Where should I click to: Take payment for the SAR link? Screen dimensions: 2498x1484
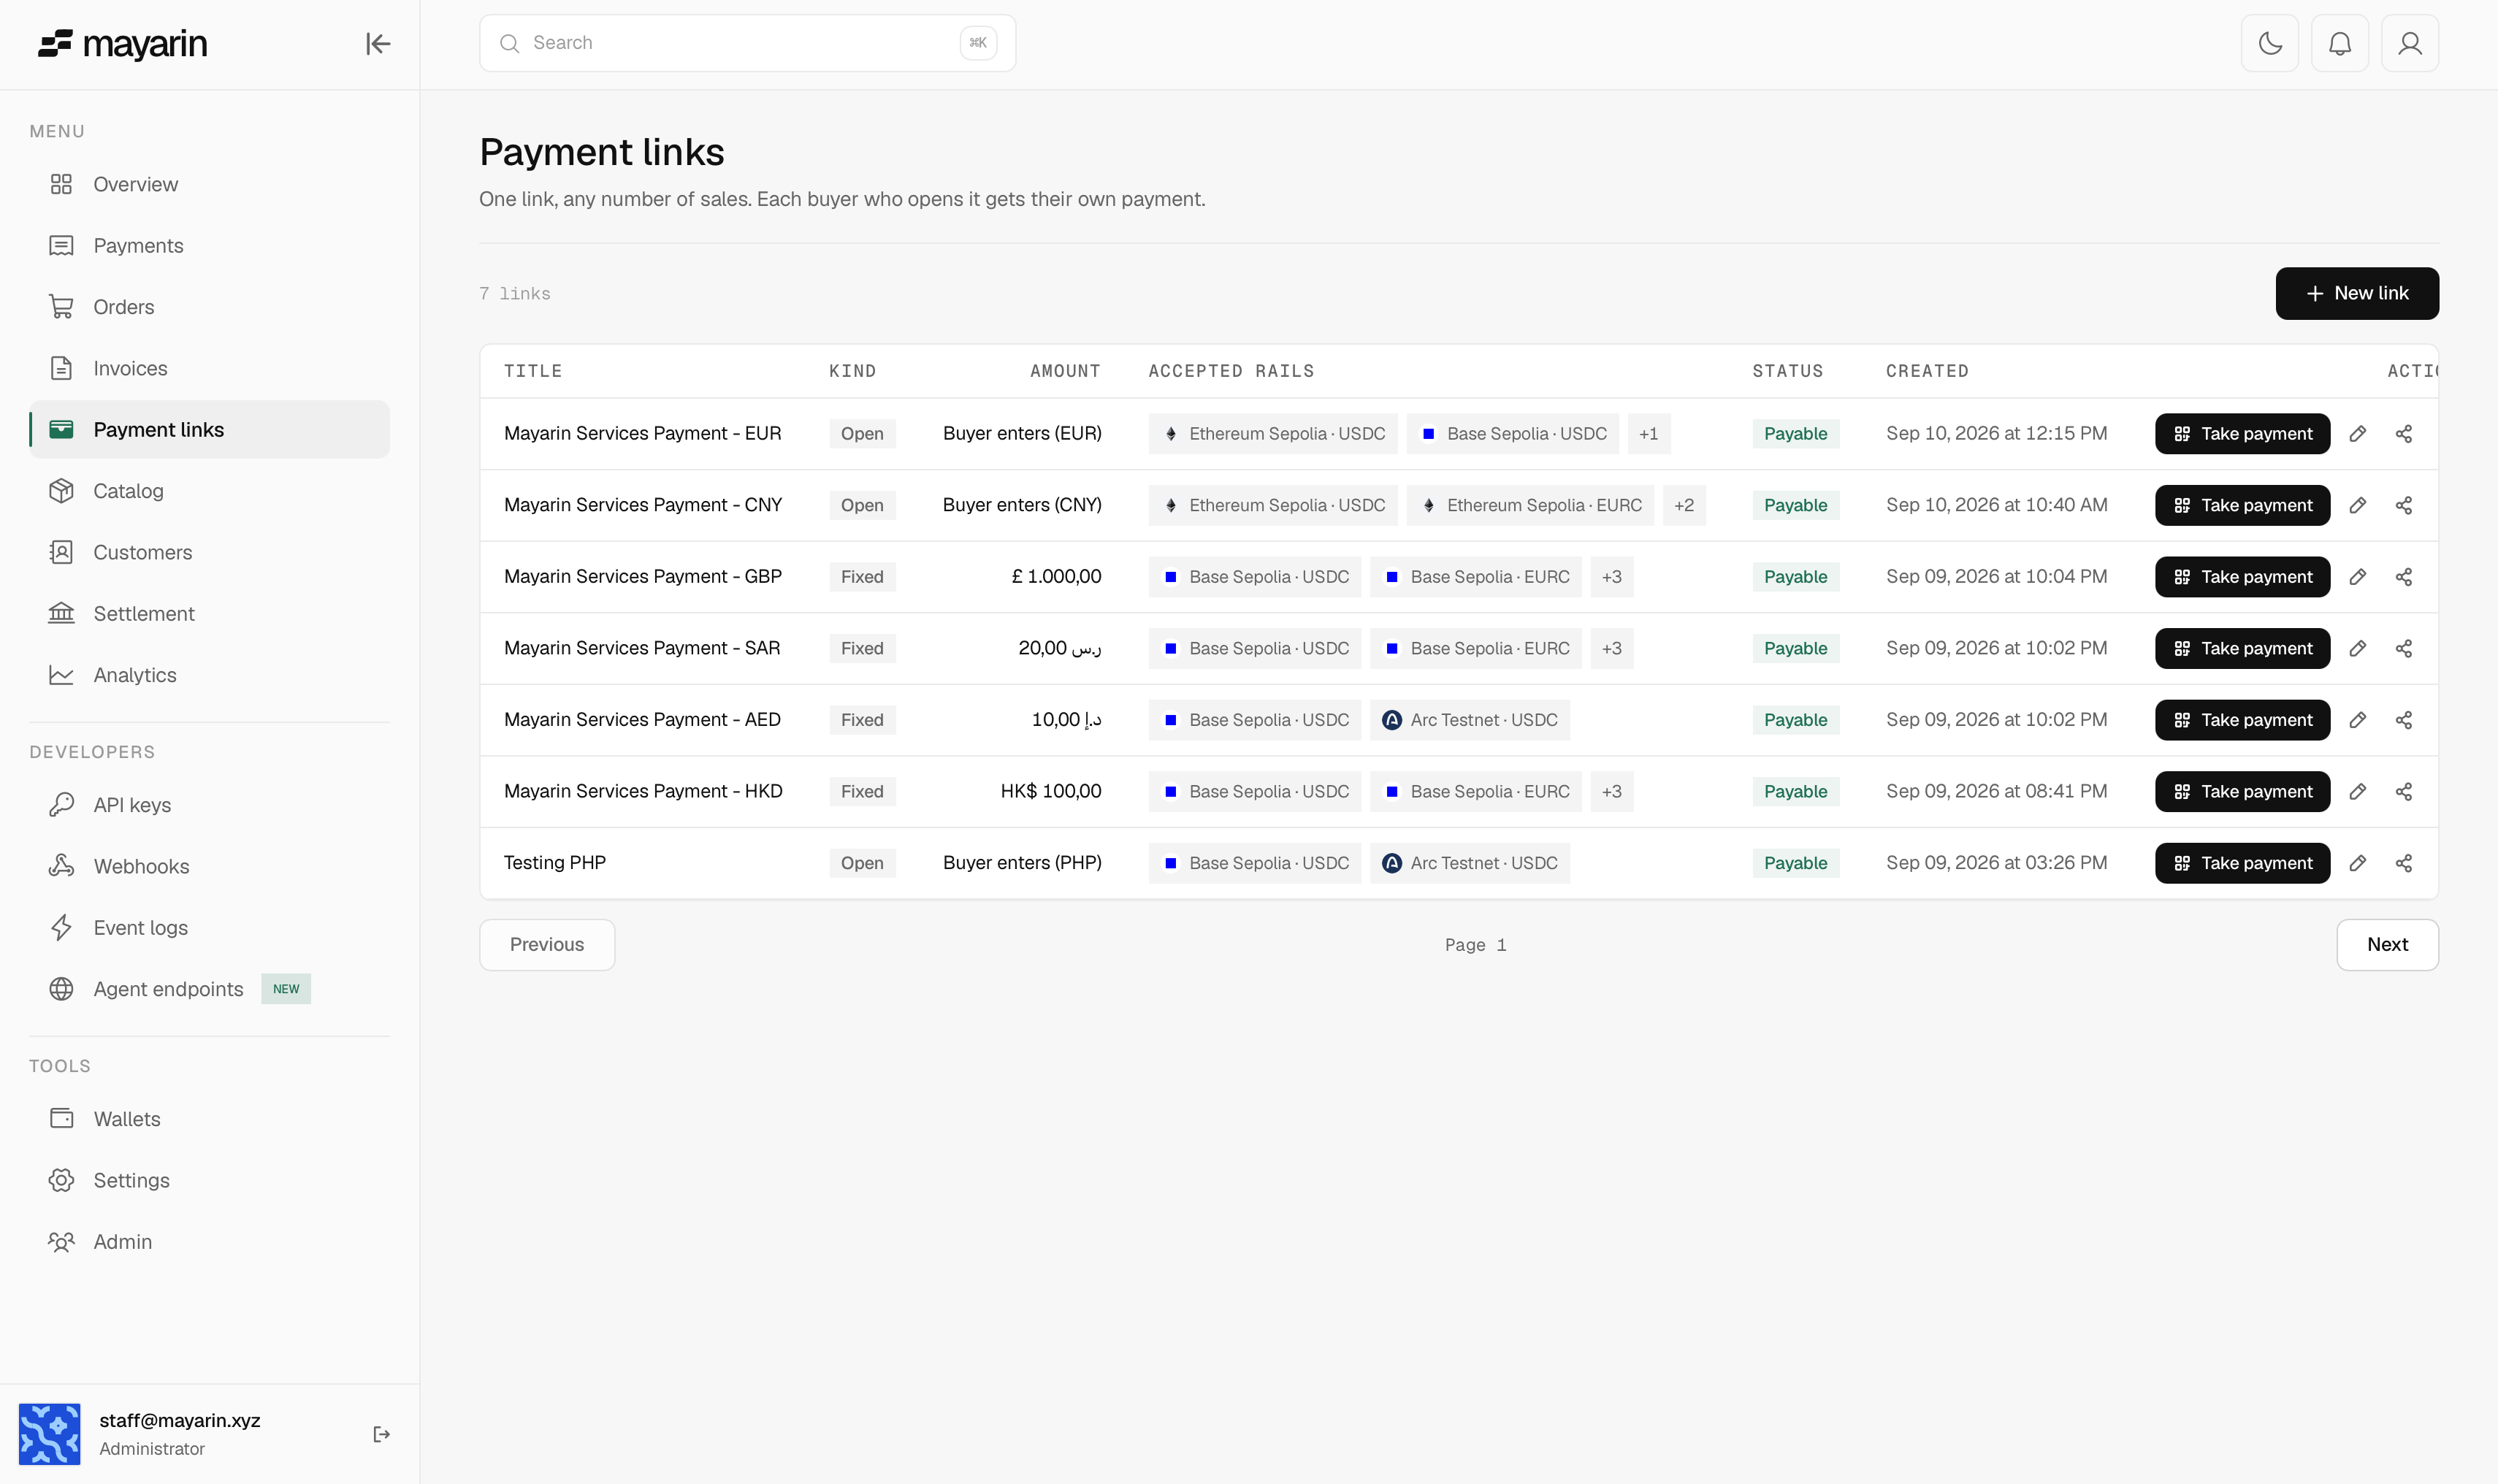click(2242, 648)
